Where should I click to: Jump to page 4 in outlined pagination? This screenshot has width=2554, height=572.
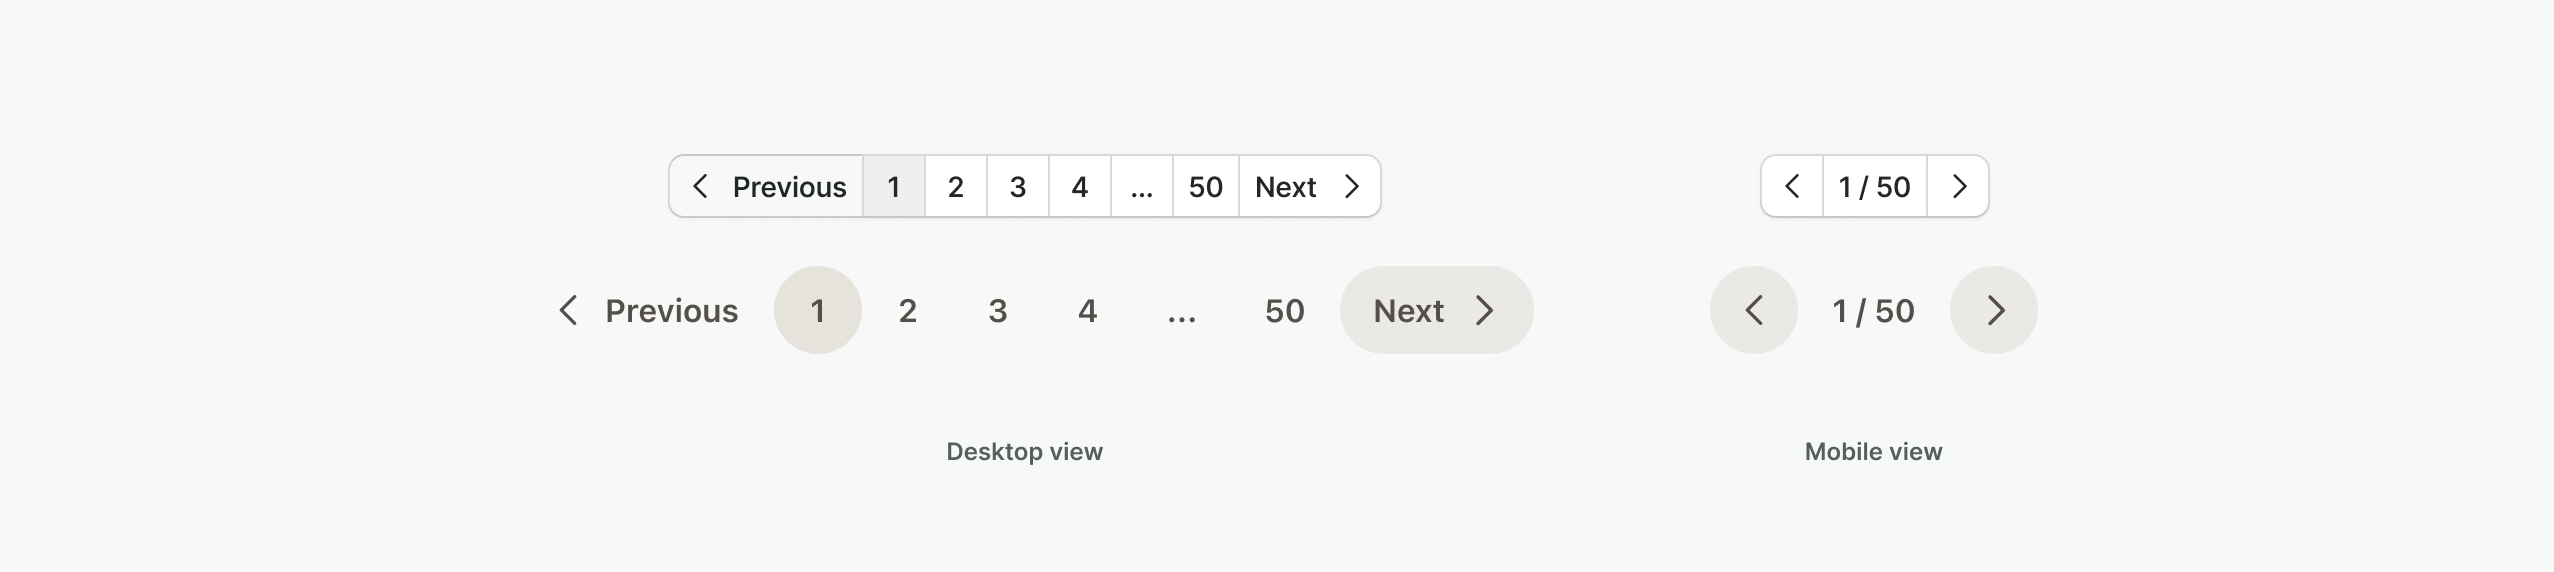point(1080,186)
